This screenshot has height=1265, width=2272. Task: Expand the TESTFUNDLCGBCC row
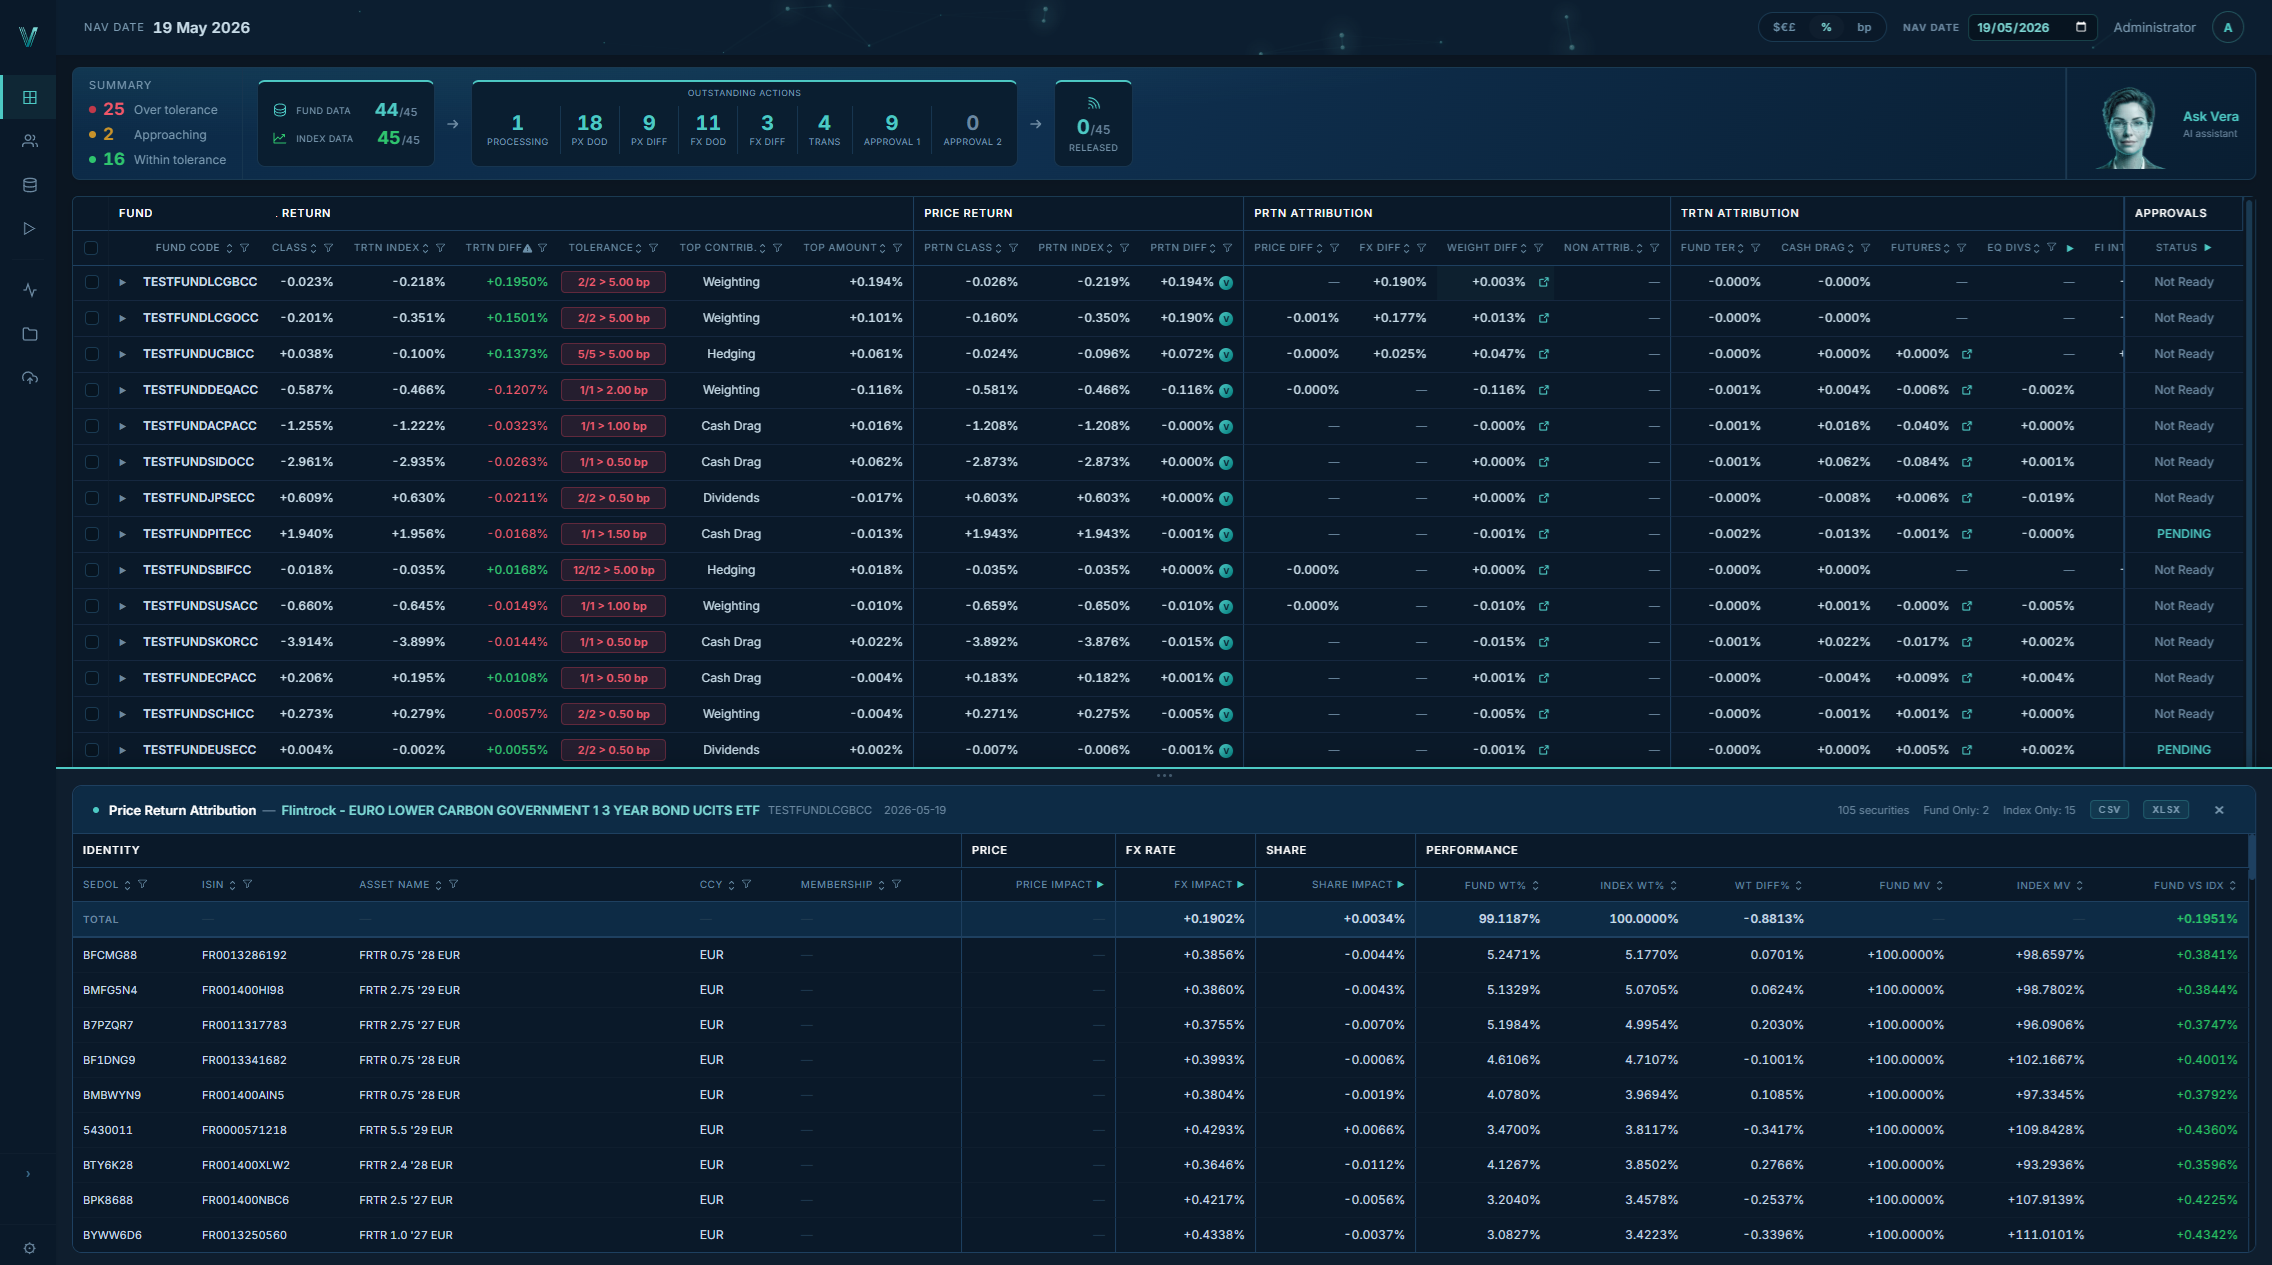(122, 282)
